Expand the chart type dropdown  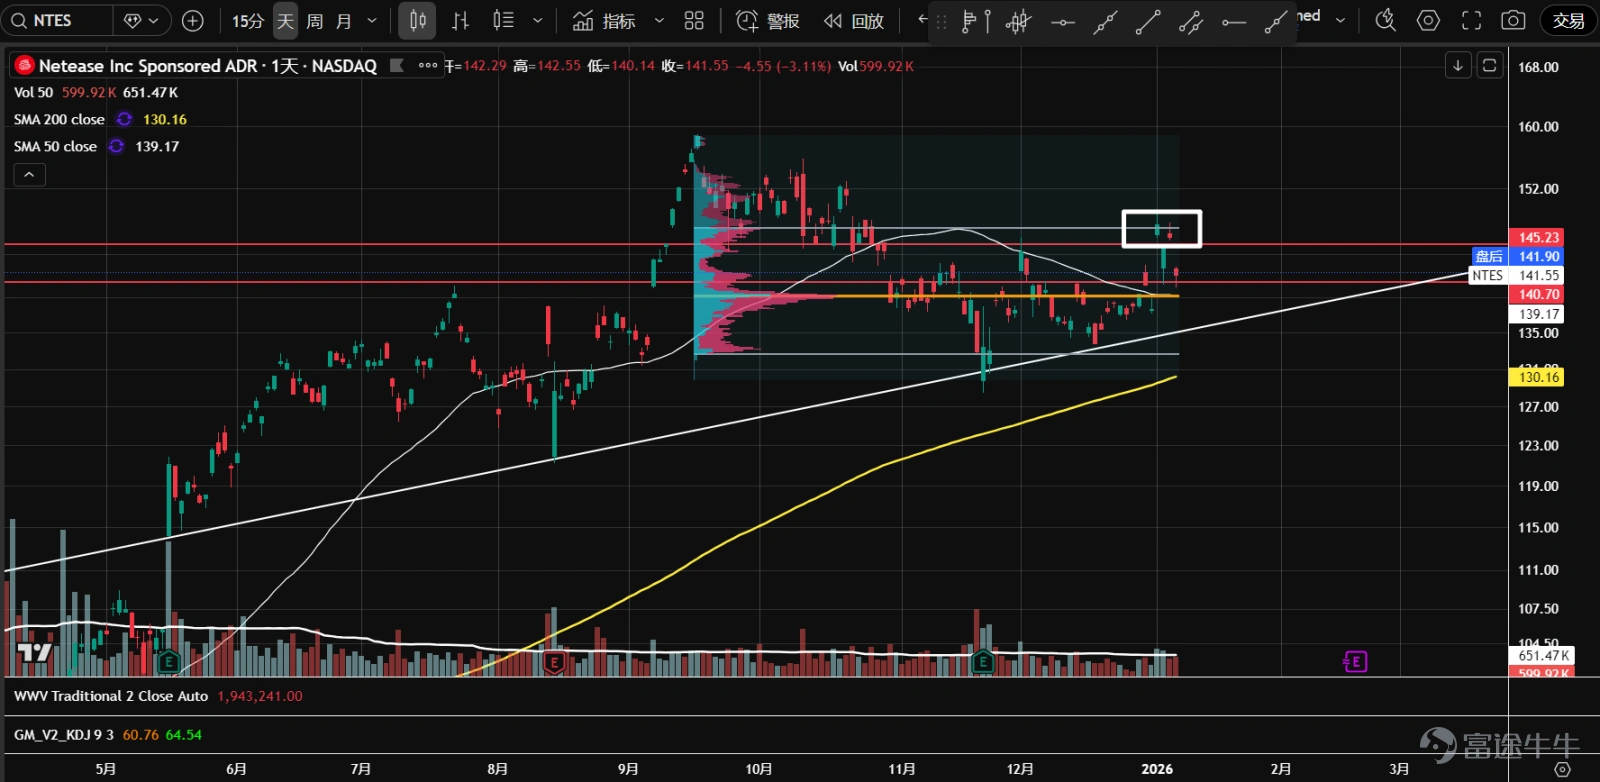pyautogui.click(x=537, y=20)
